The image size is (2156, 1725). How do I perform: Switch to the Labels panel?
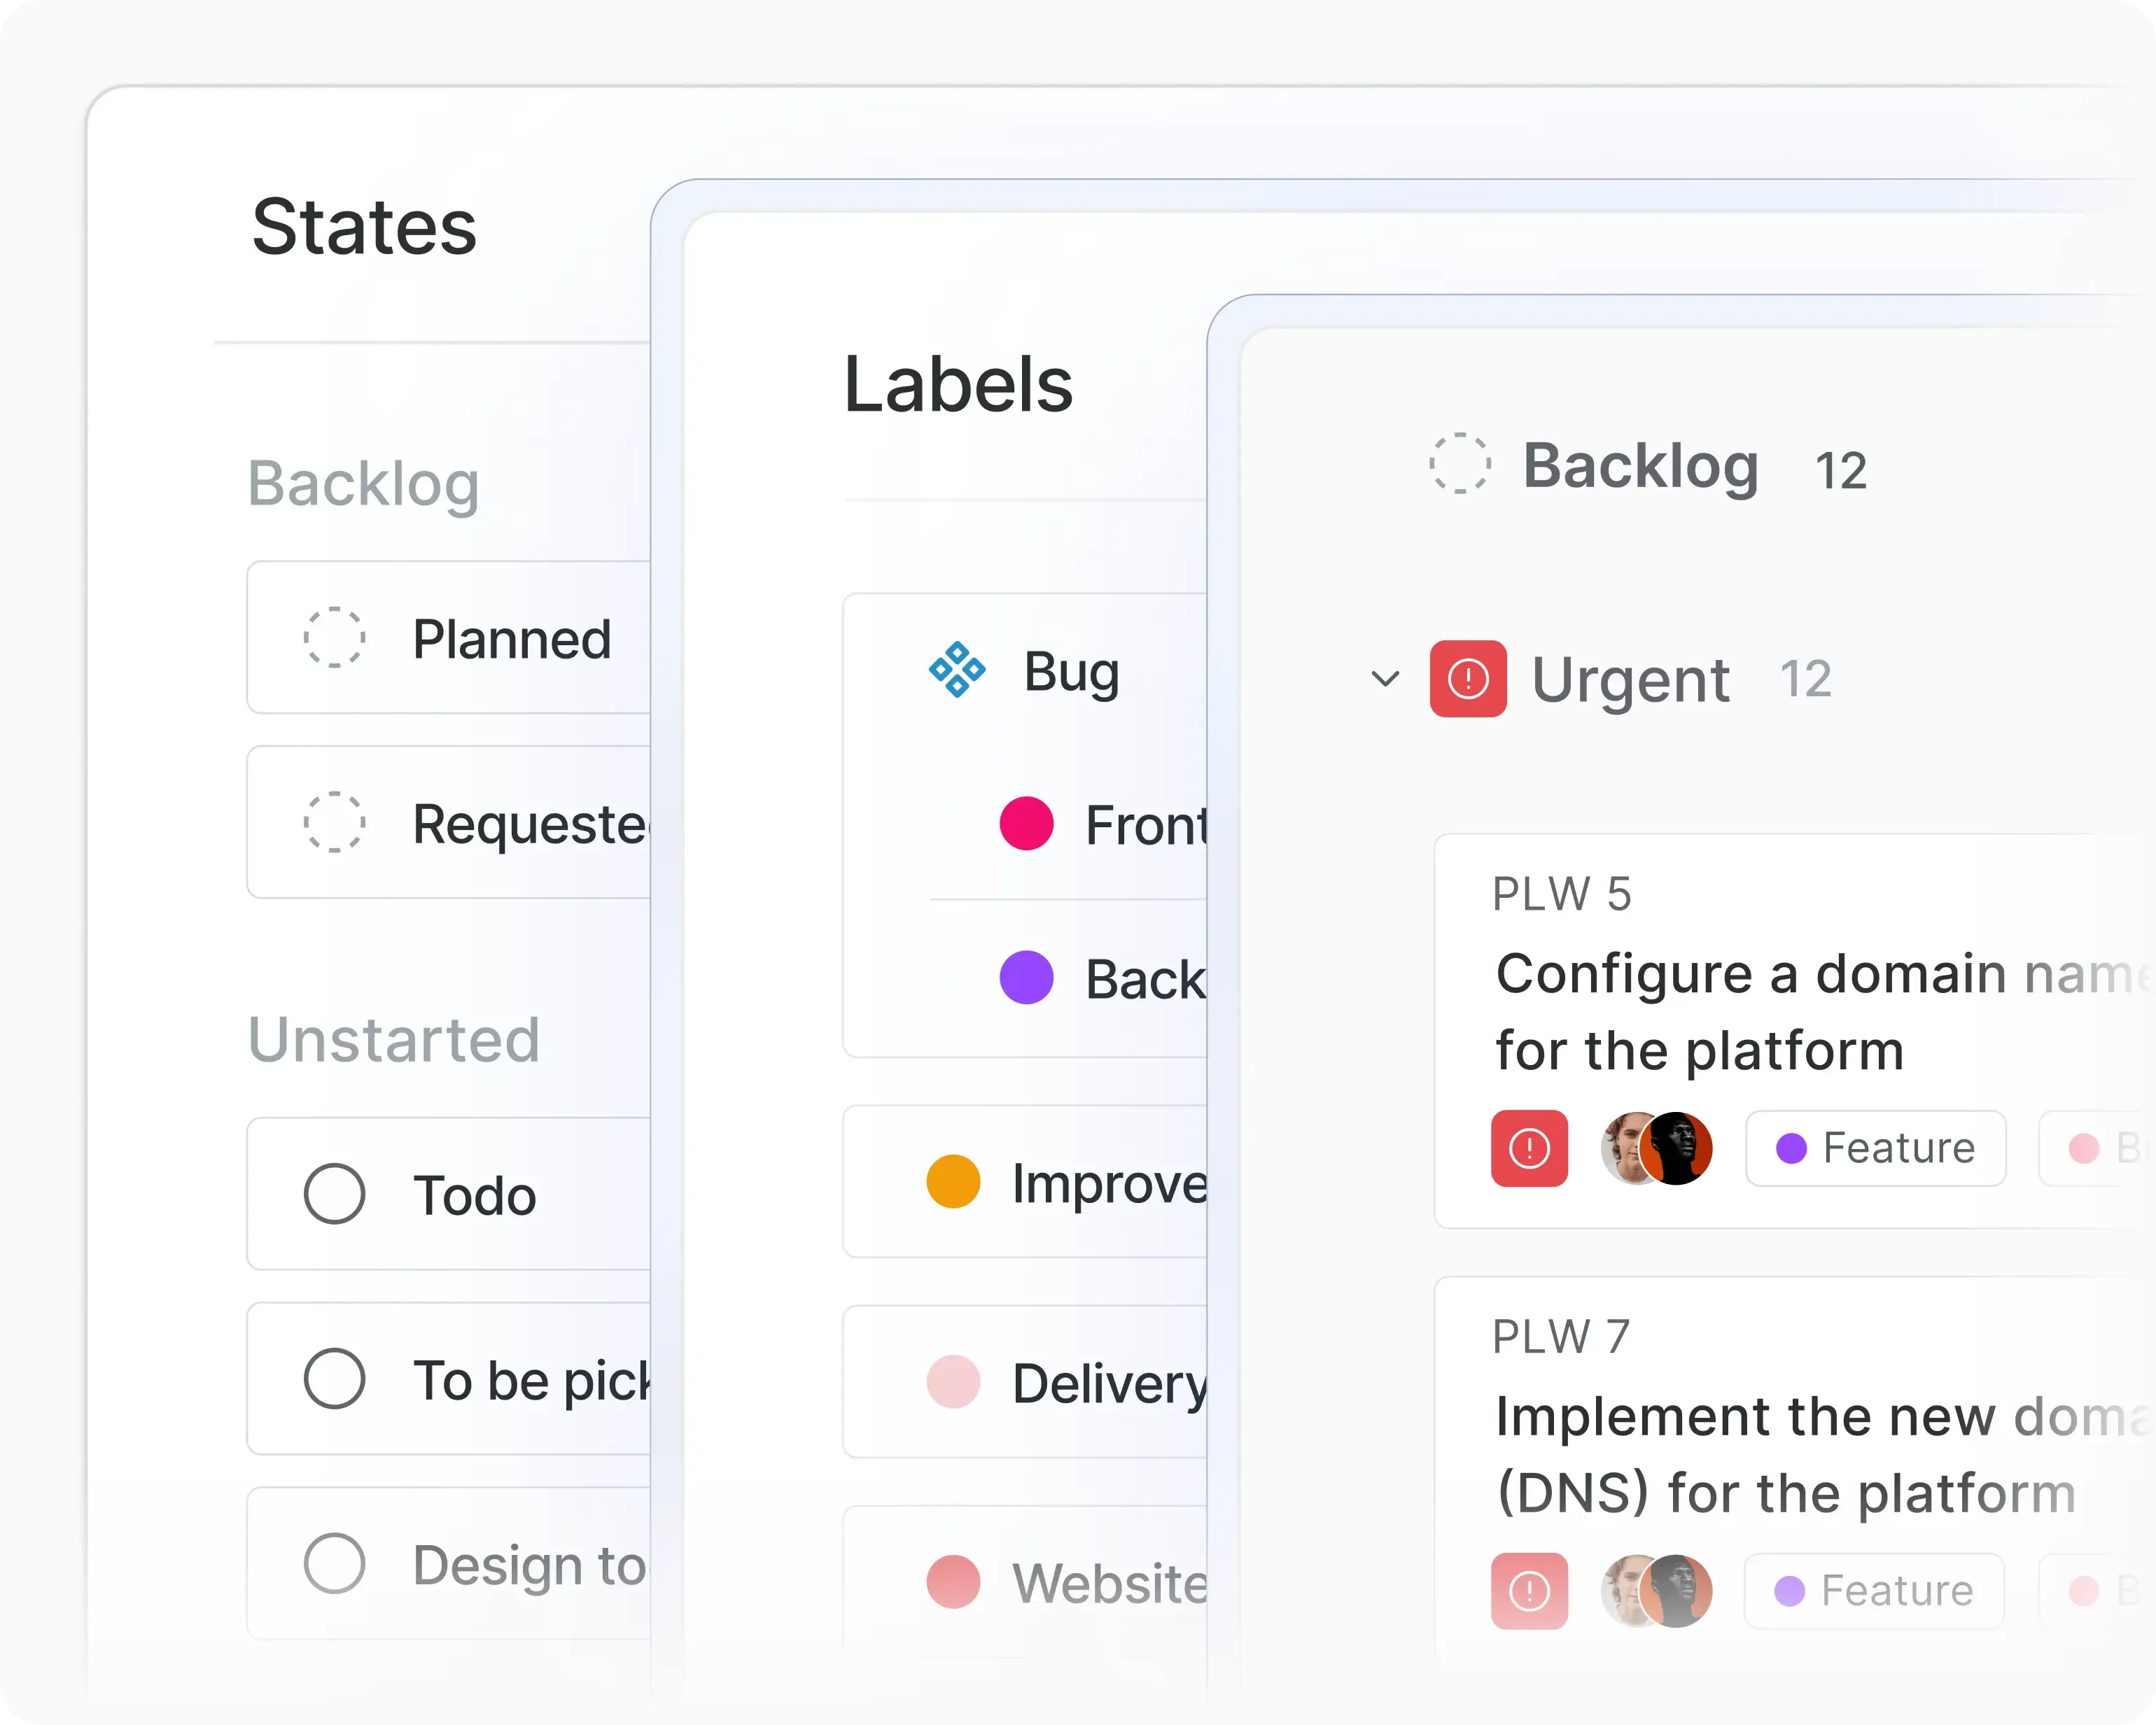[958, 385]
